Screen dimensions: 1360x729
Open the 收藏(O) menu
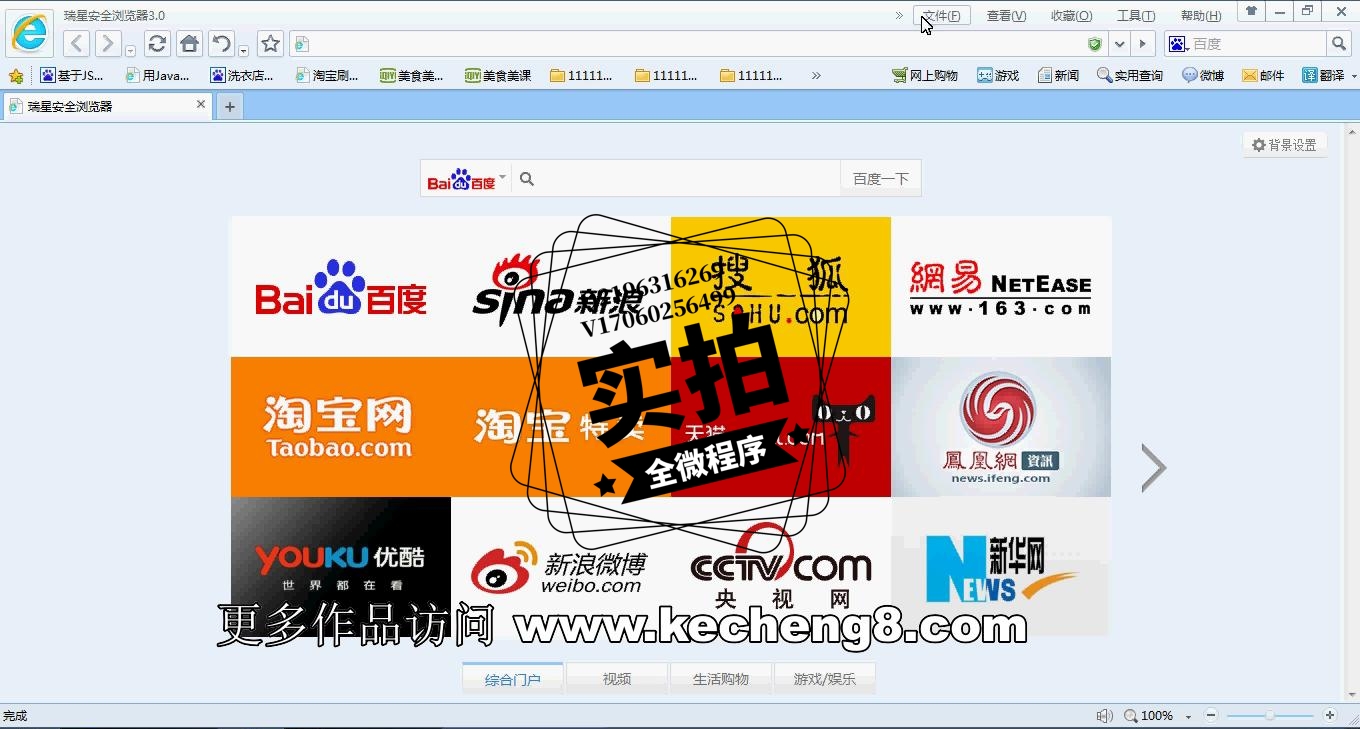point(1071,16)
